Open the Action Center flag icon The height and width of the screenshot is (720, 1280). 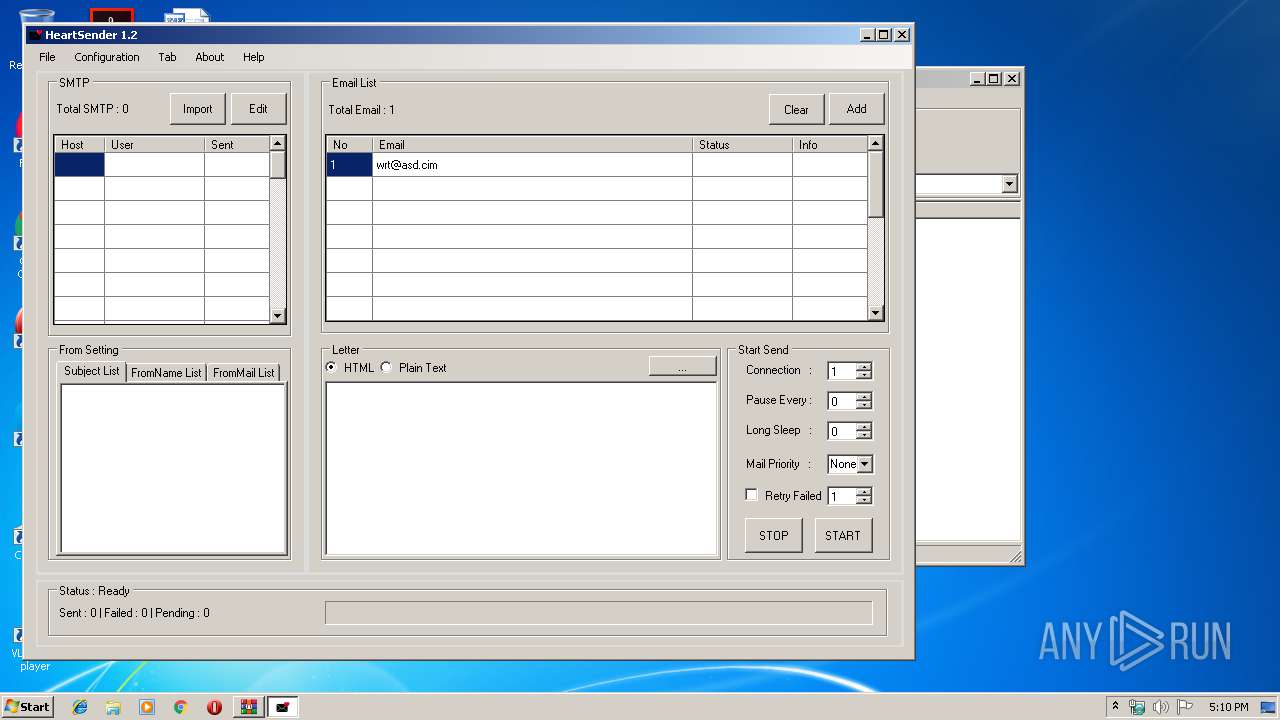1185,707
